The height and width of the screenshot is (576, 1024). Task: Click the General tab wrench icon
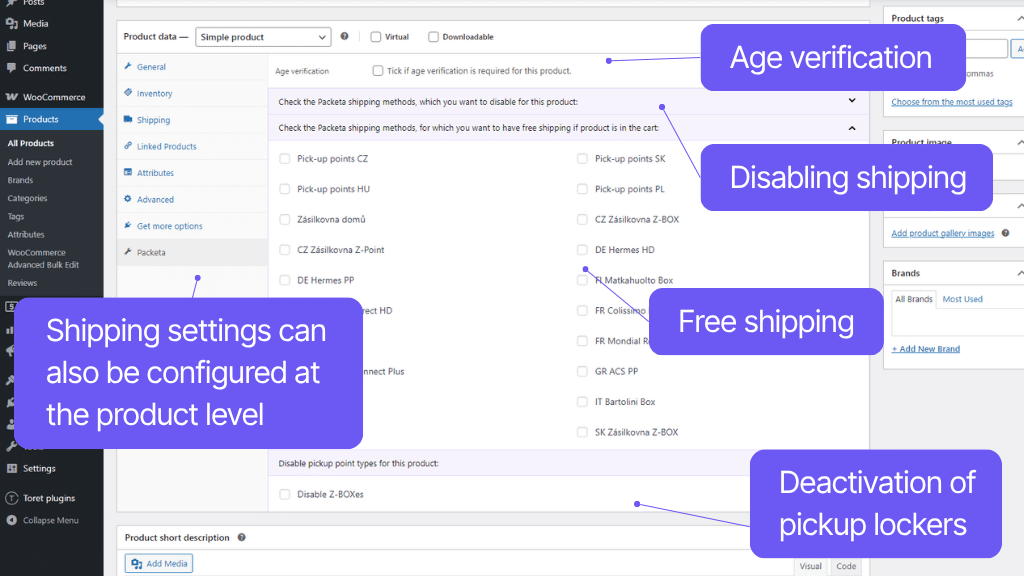coord(128,67)
